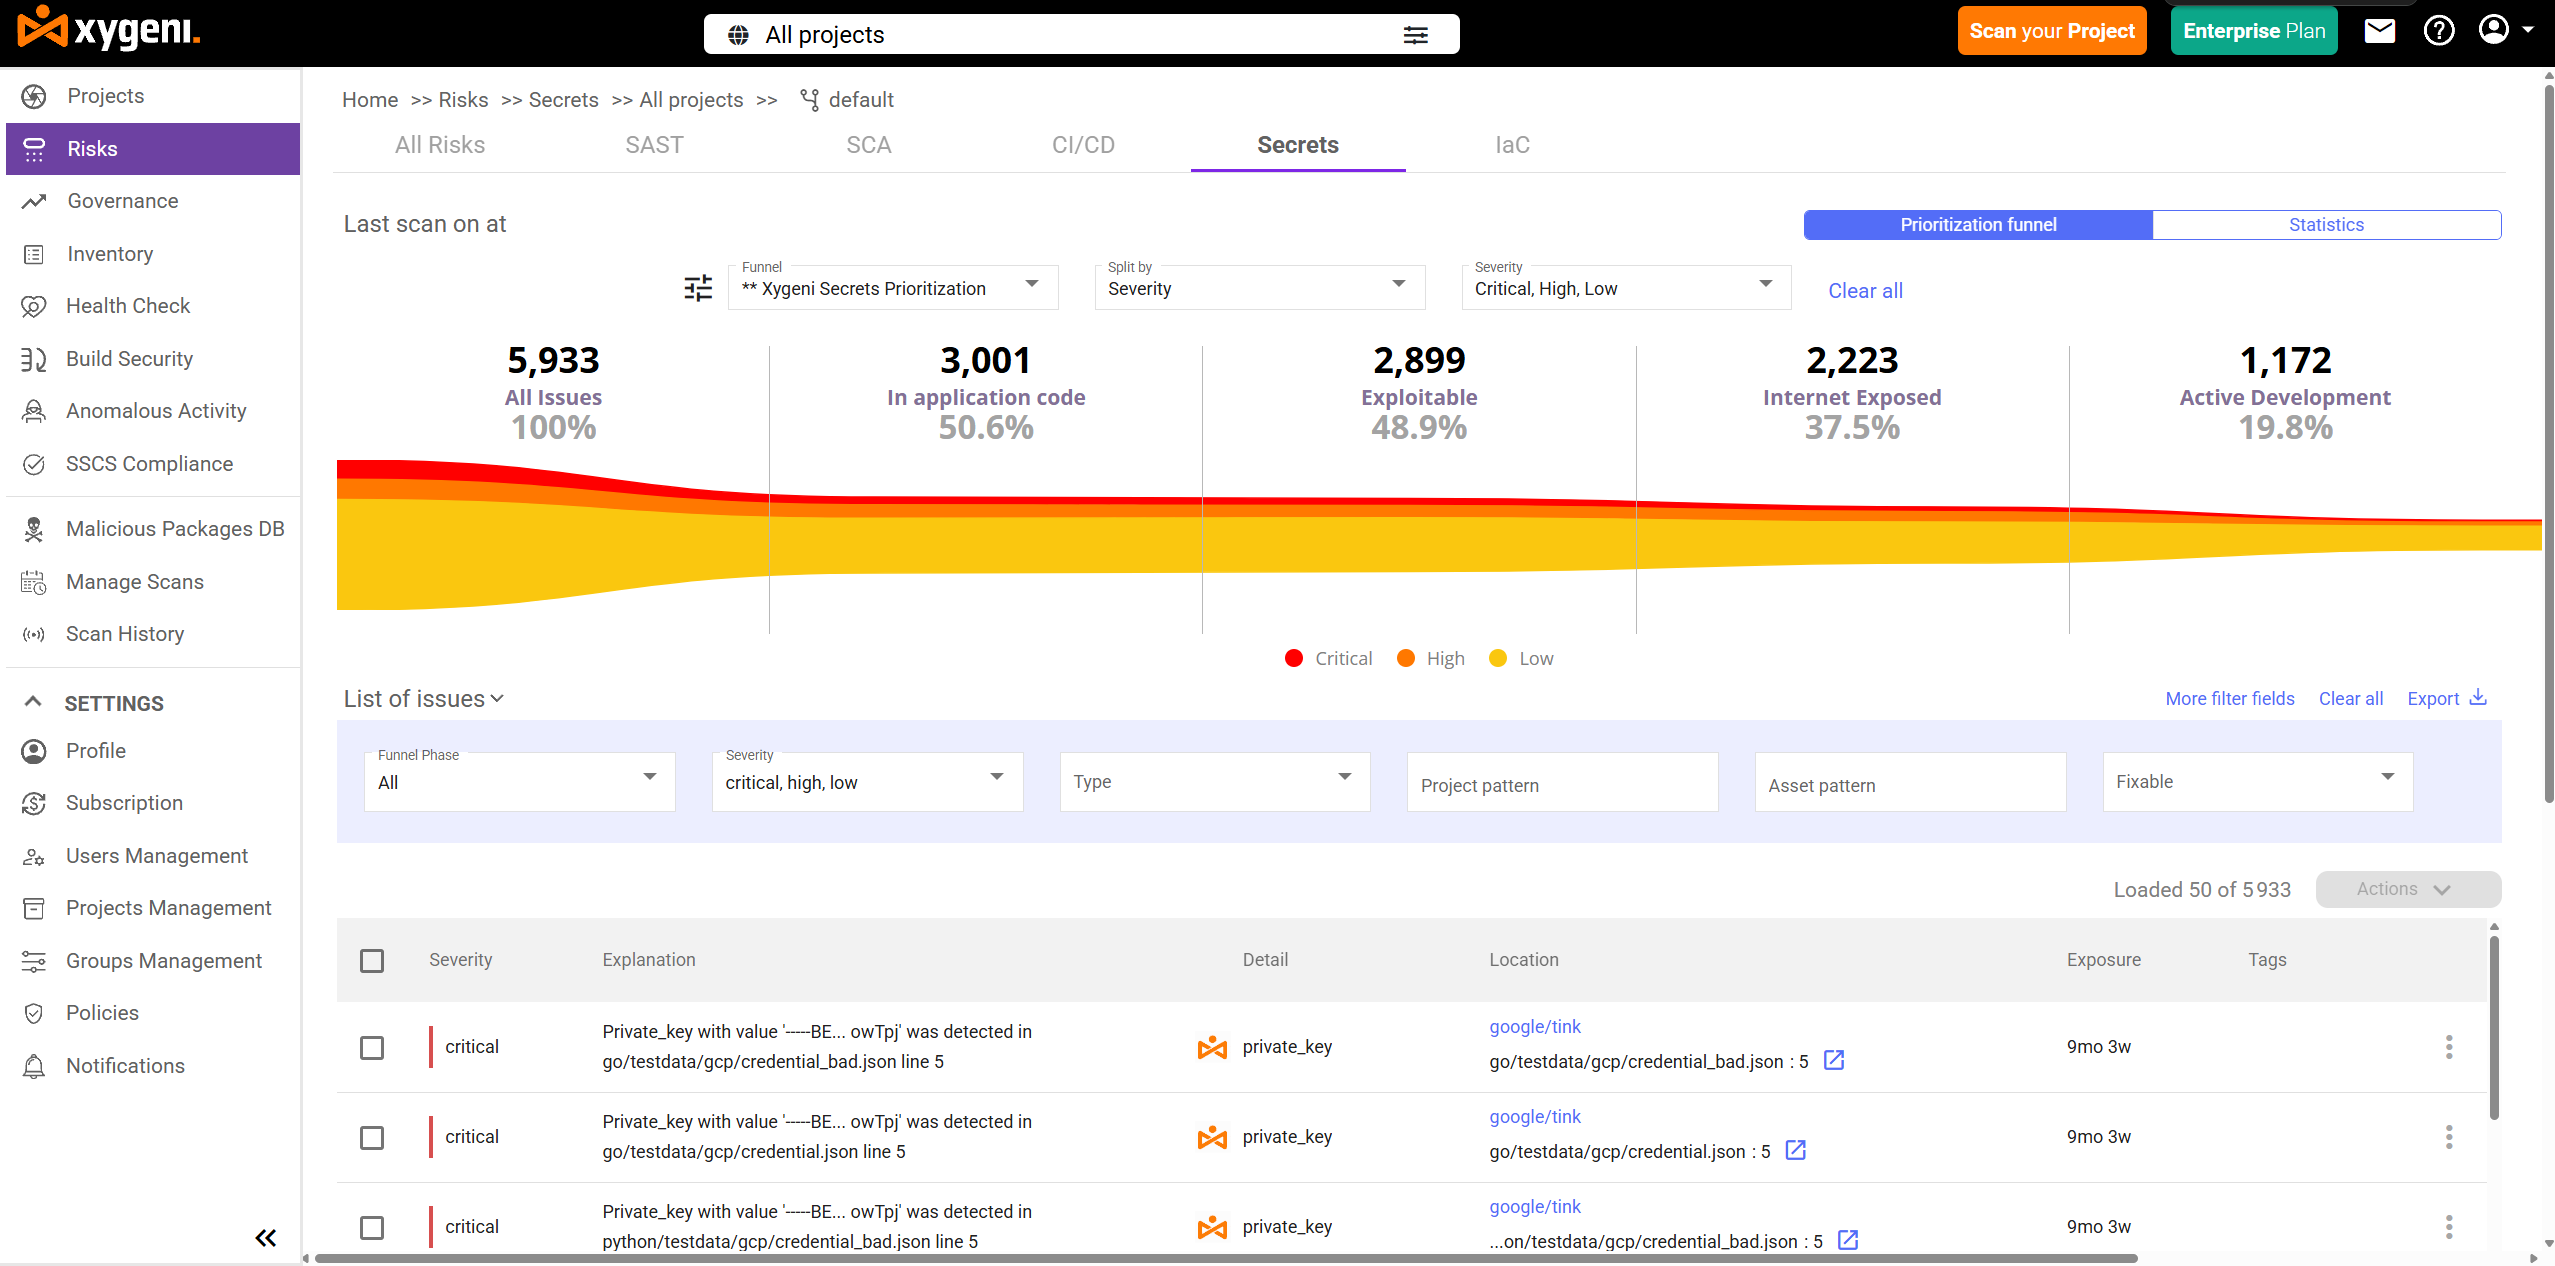
Task: Tick the checkbox of the first critical issue
Action: coord(372,1047)
